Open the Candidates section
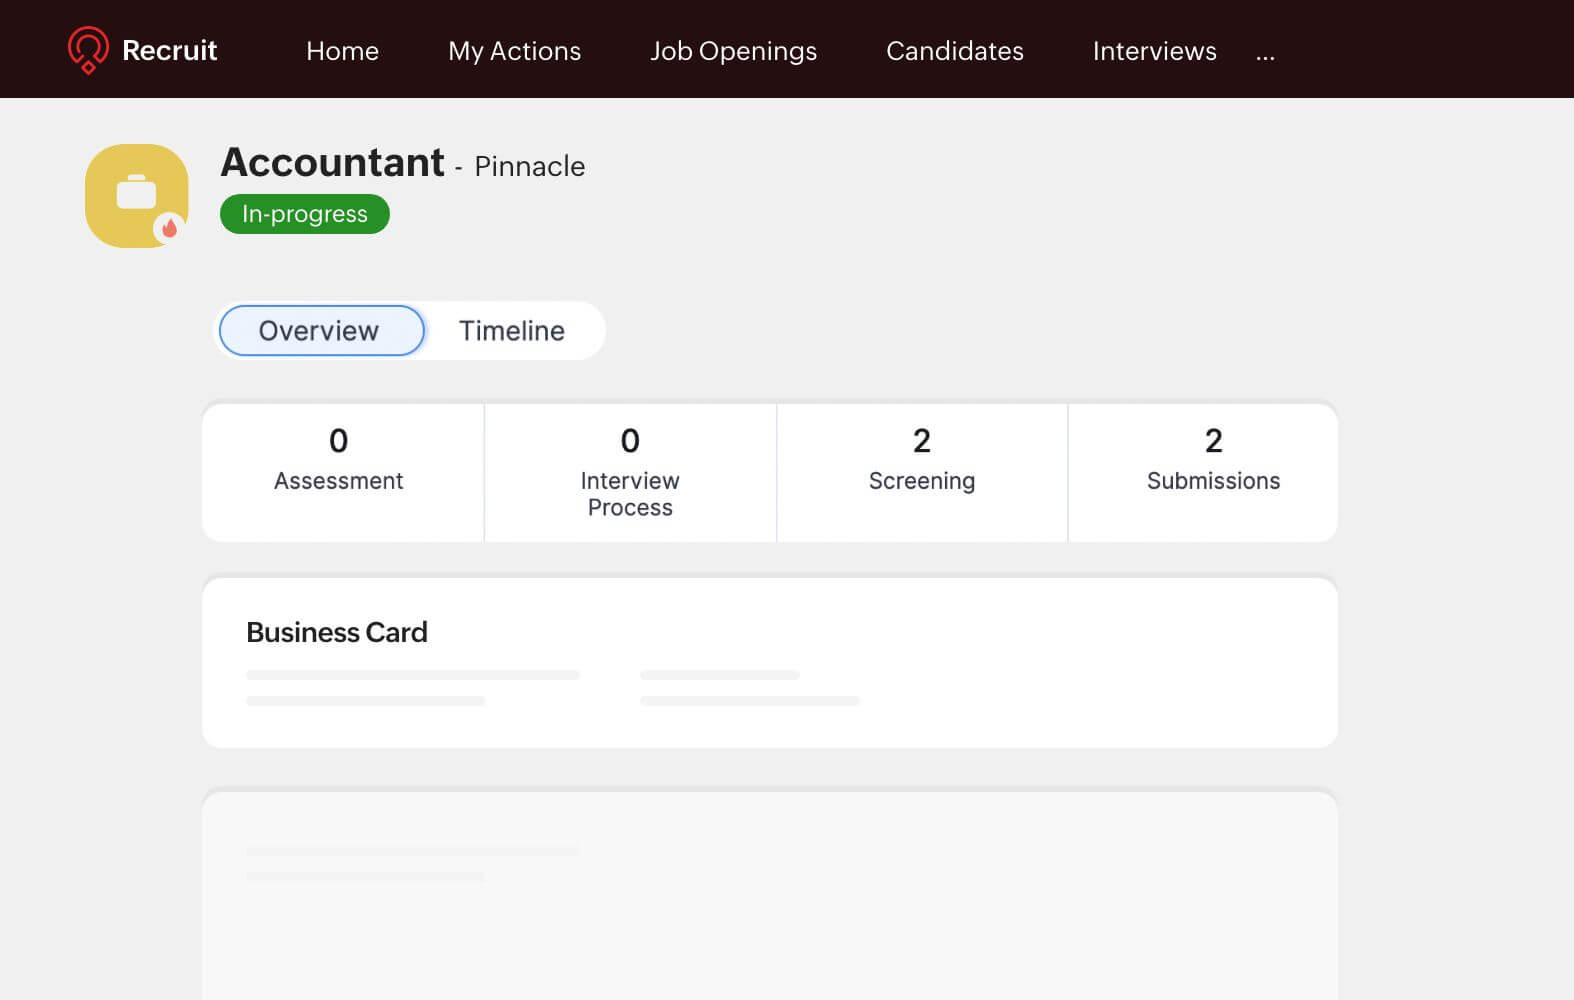Image resolution: width=1574 pixels, height=1000 pixels. pos(954,51)
